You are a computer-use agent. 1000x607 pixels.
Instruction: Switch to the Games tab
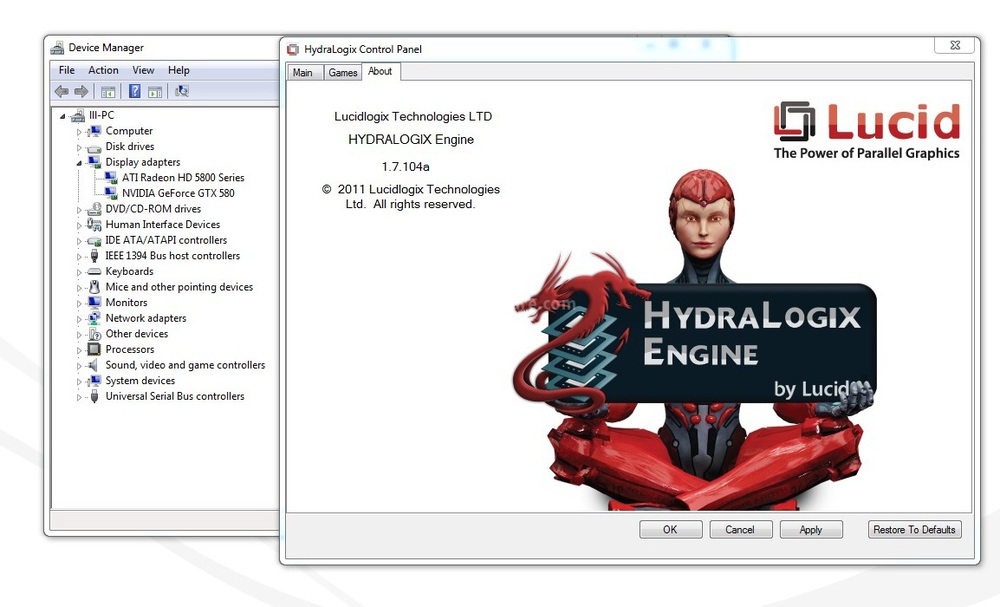tap(342, 73)
